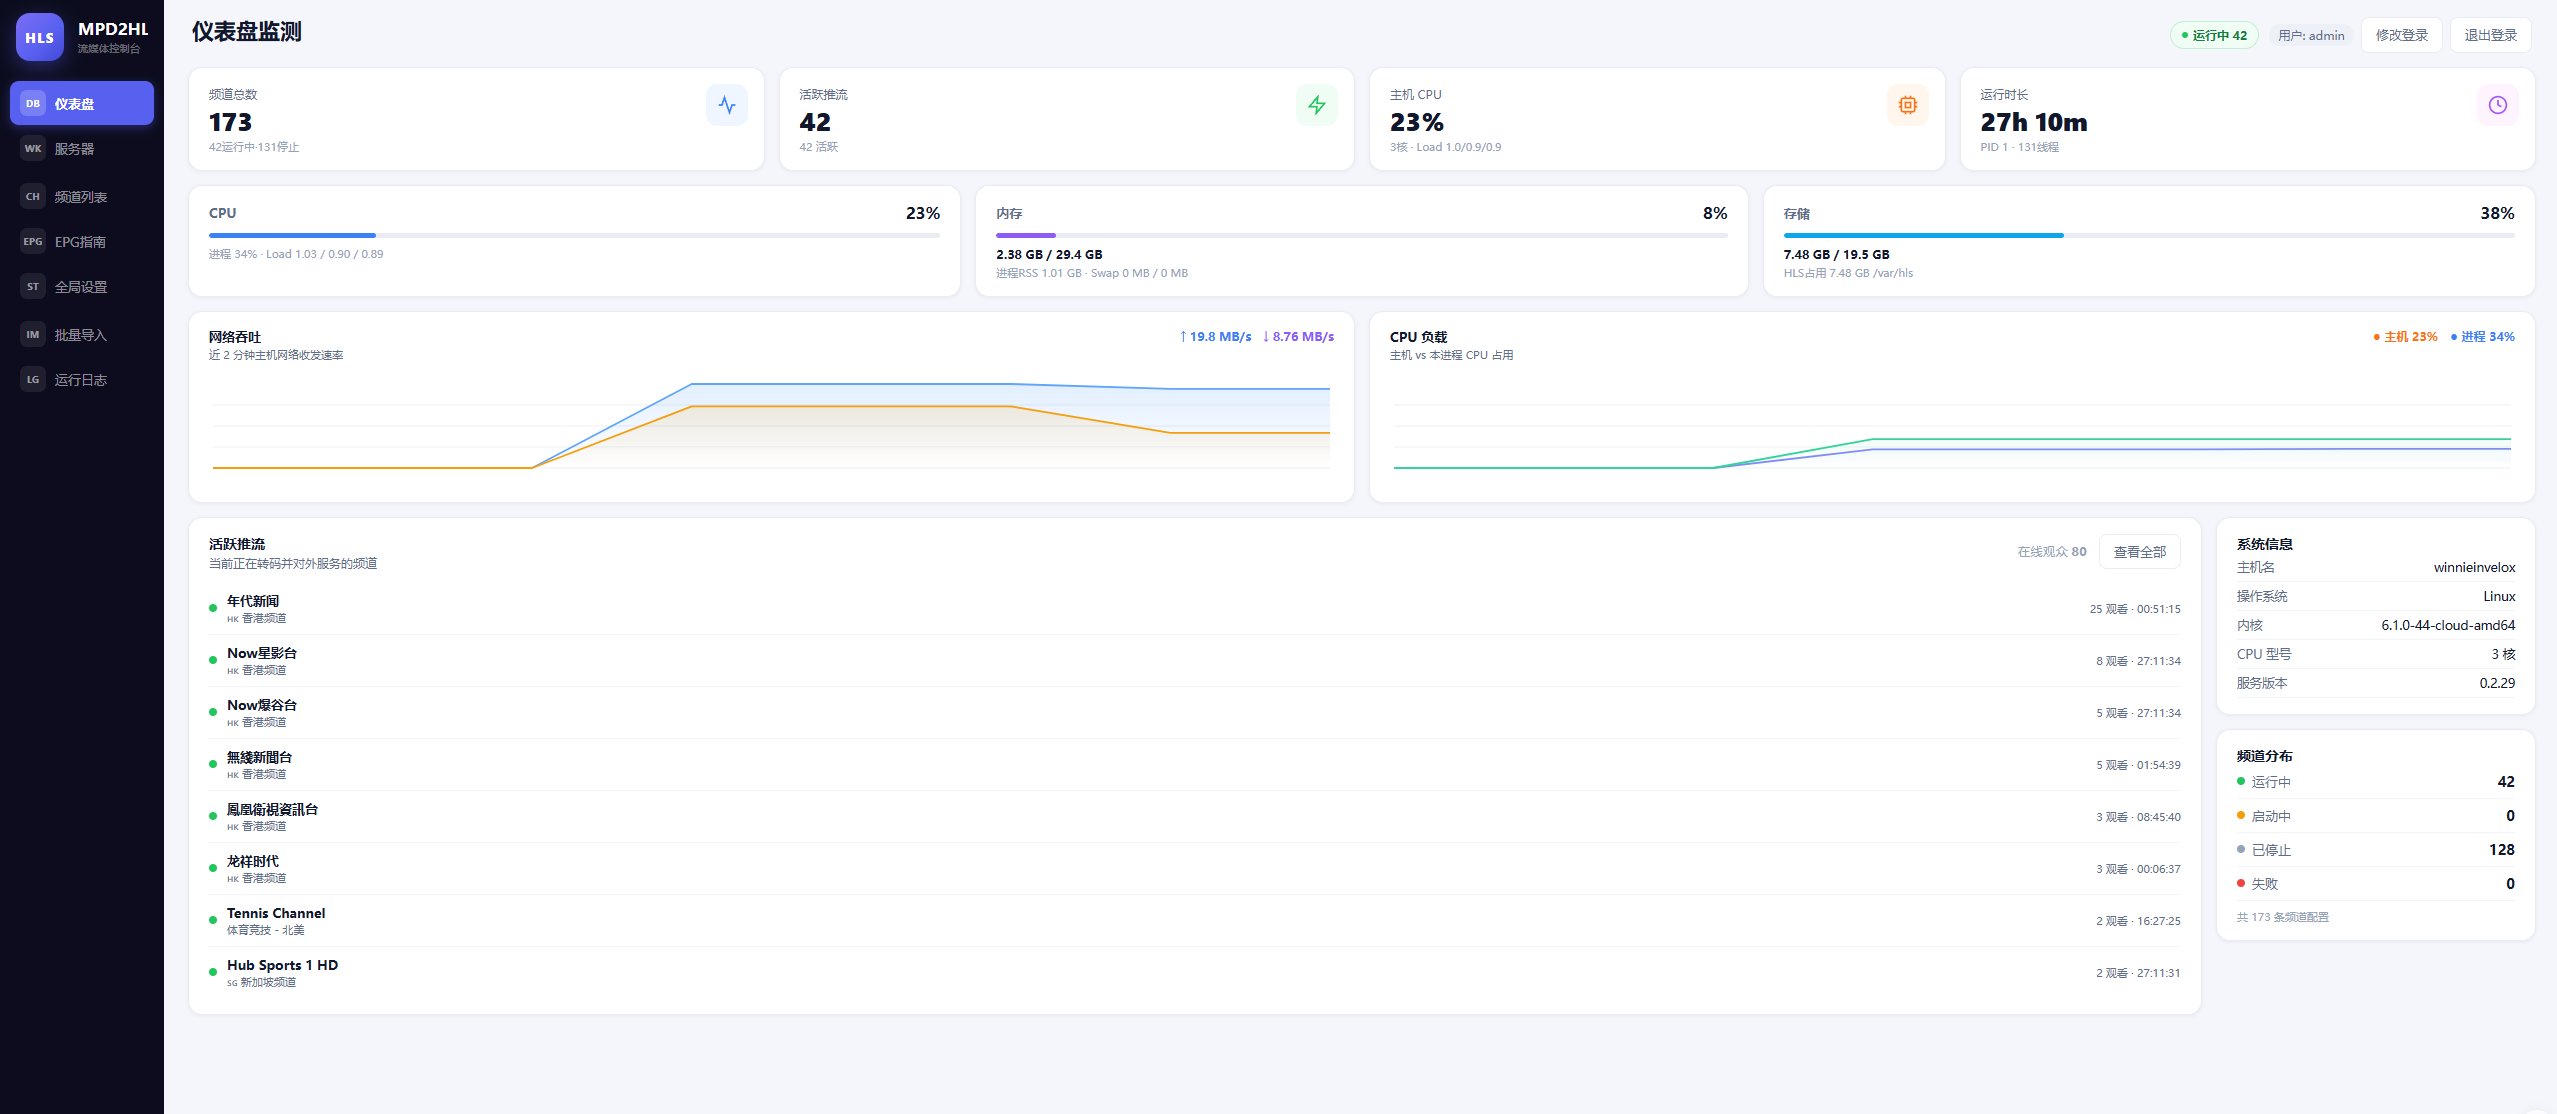Click 查看全部 in active streams
The image size is (2557, 1114).
coord(2140,552)
